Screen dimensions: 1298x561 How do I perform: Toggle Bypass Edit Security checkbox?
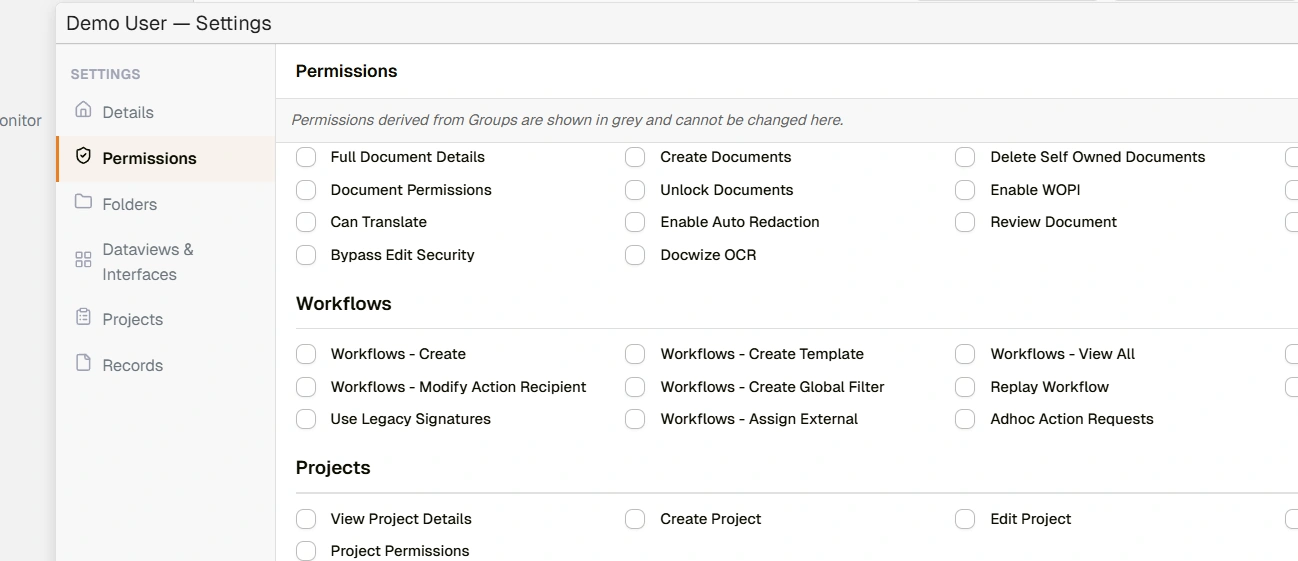[306, 255]
